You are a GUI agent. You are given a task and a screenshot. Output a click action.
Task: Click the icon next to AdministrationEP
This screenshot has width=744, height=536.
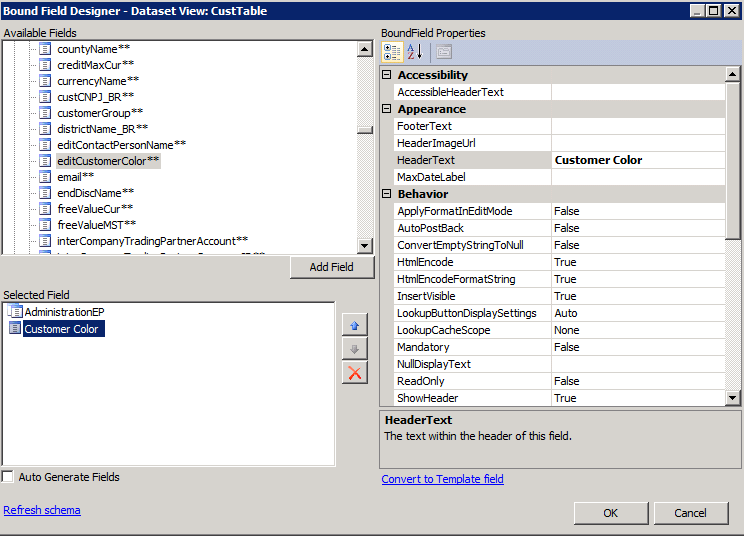point(14,312)
